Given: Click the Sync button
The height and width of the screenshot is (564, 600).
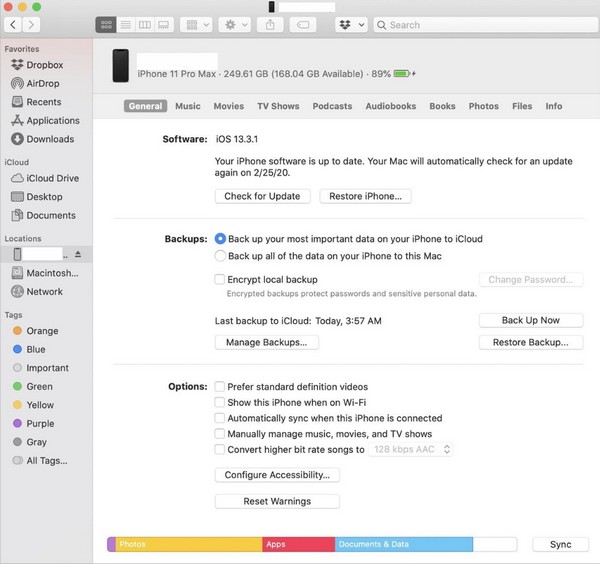Looking at the screenshot, I should tap(561, 544).
